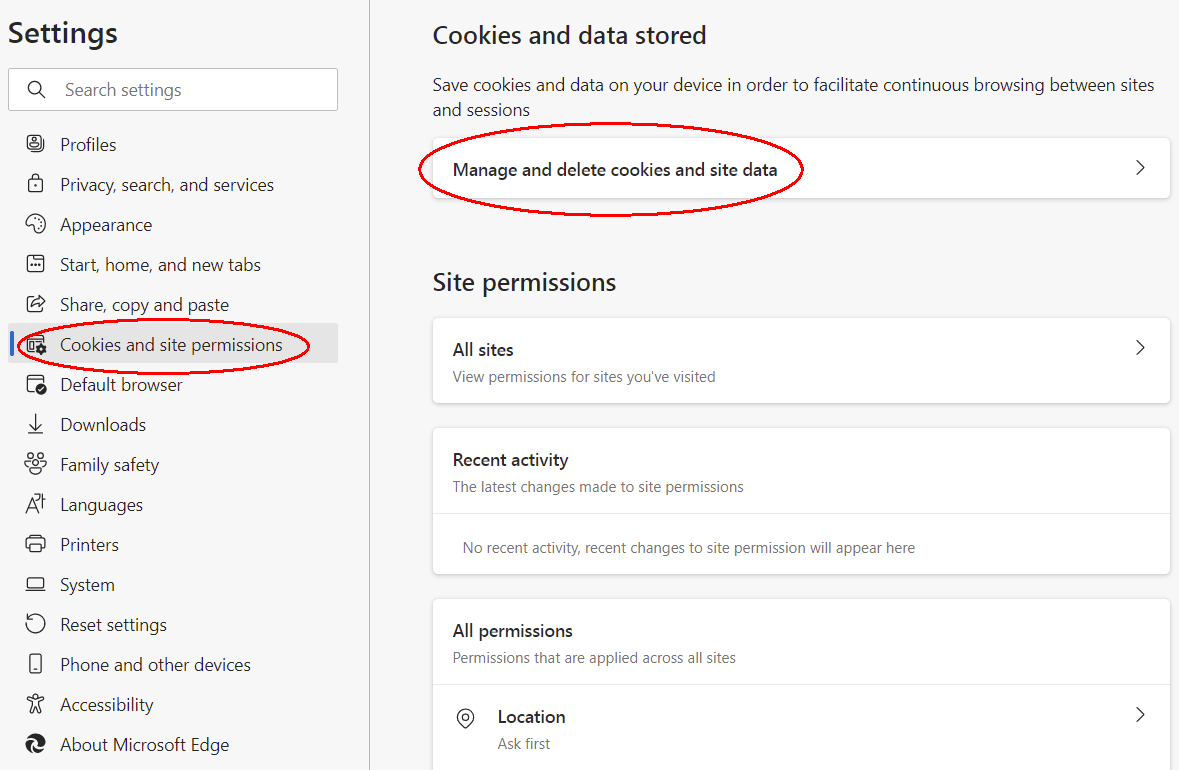Click the Location pin icon
The height and width of the screenshot is (770, 1179).
(465, 718)
